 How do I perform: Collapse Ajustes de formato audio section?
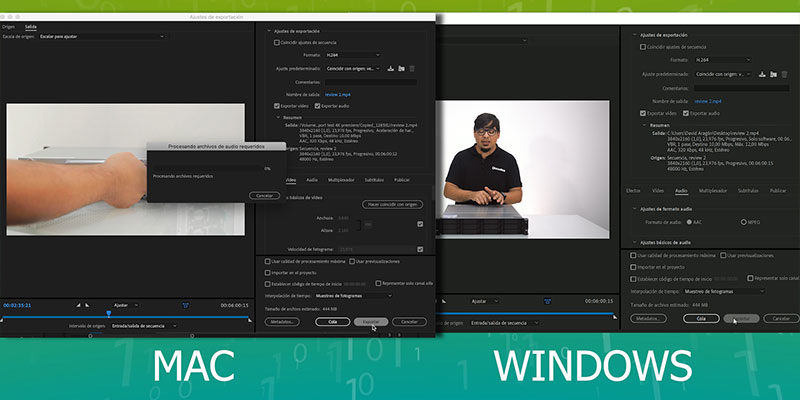[x=635, y=209]
